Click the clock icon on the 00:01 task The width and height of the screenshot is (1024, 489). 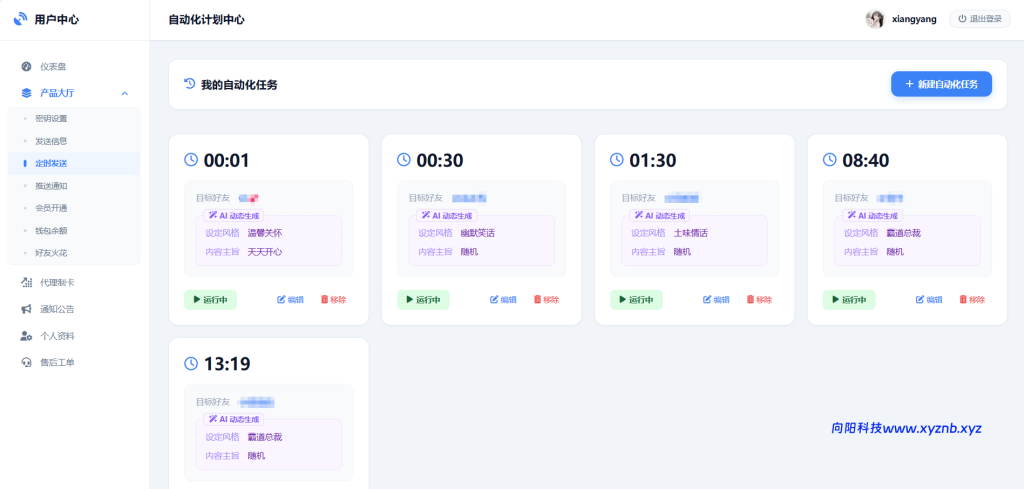tap(191, 160)
